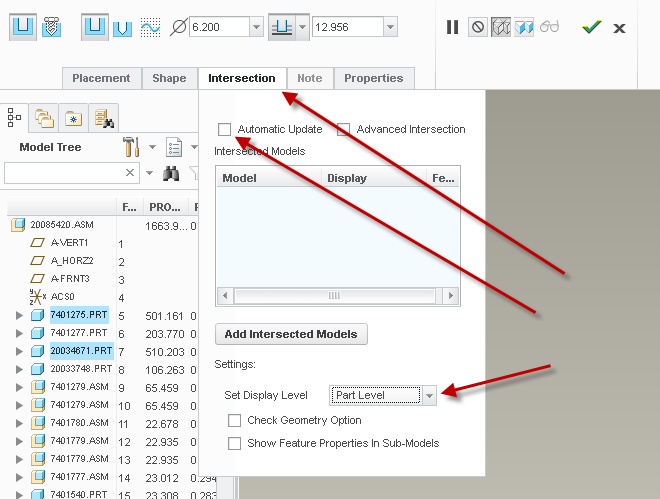Tick Show Feature Properties In Sub-Models
Image resolution: width=660 pixels, height=499 pixels.
point(234,443)
